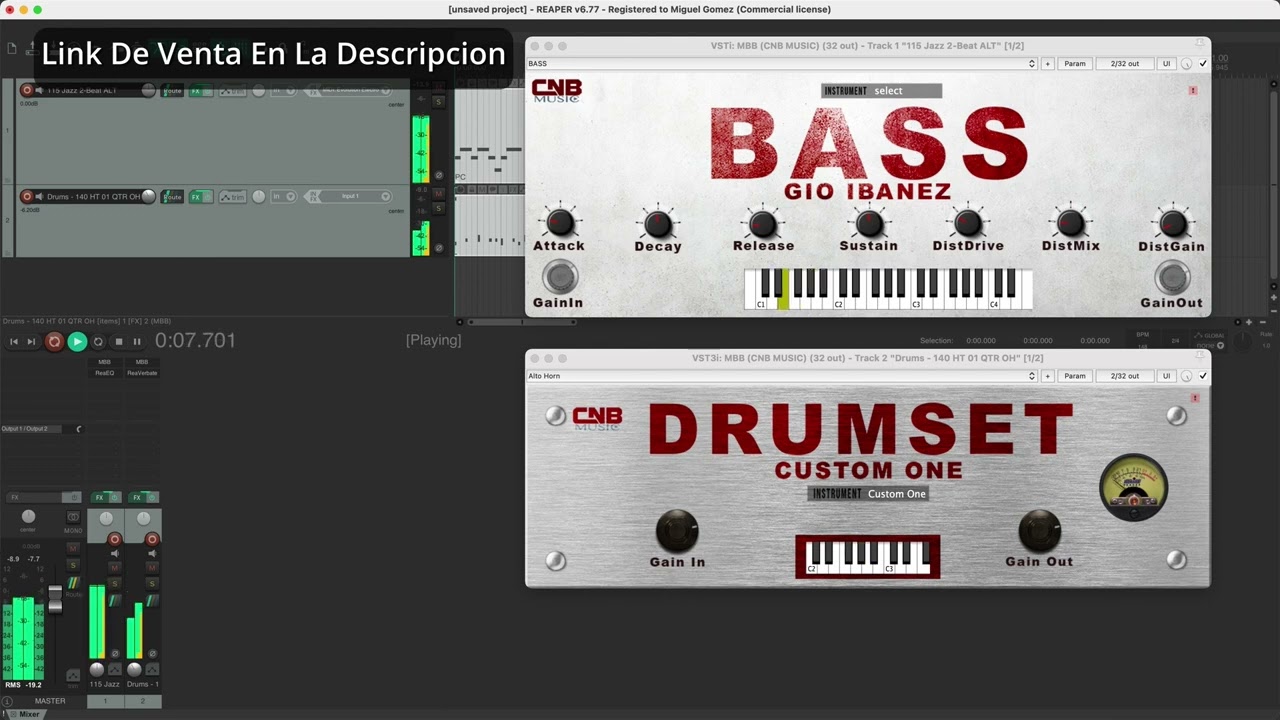Open FX on Drums mixer strip

137,497
